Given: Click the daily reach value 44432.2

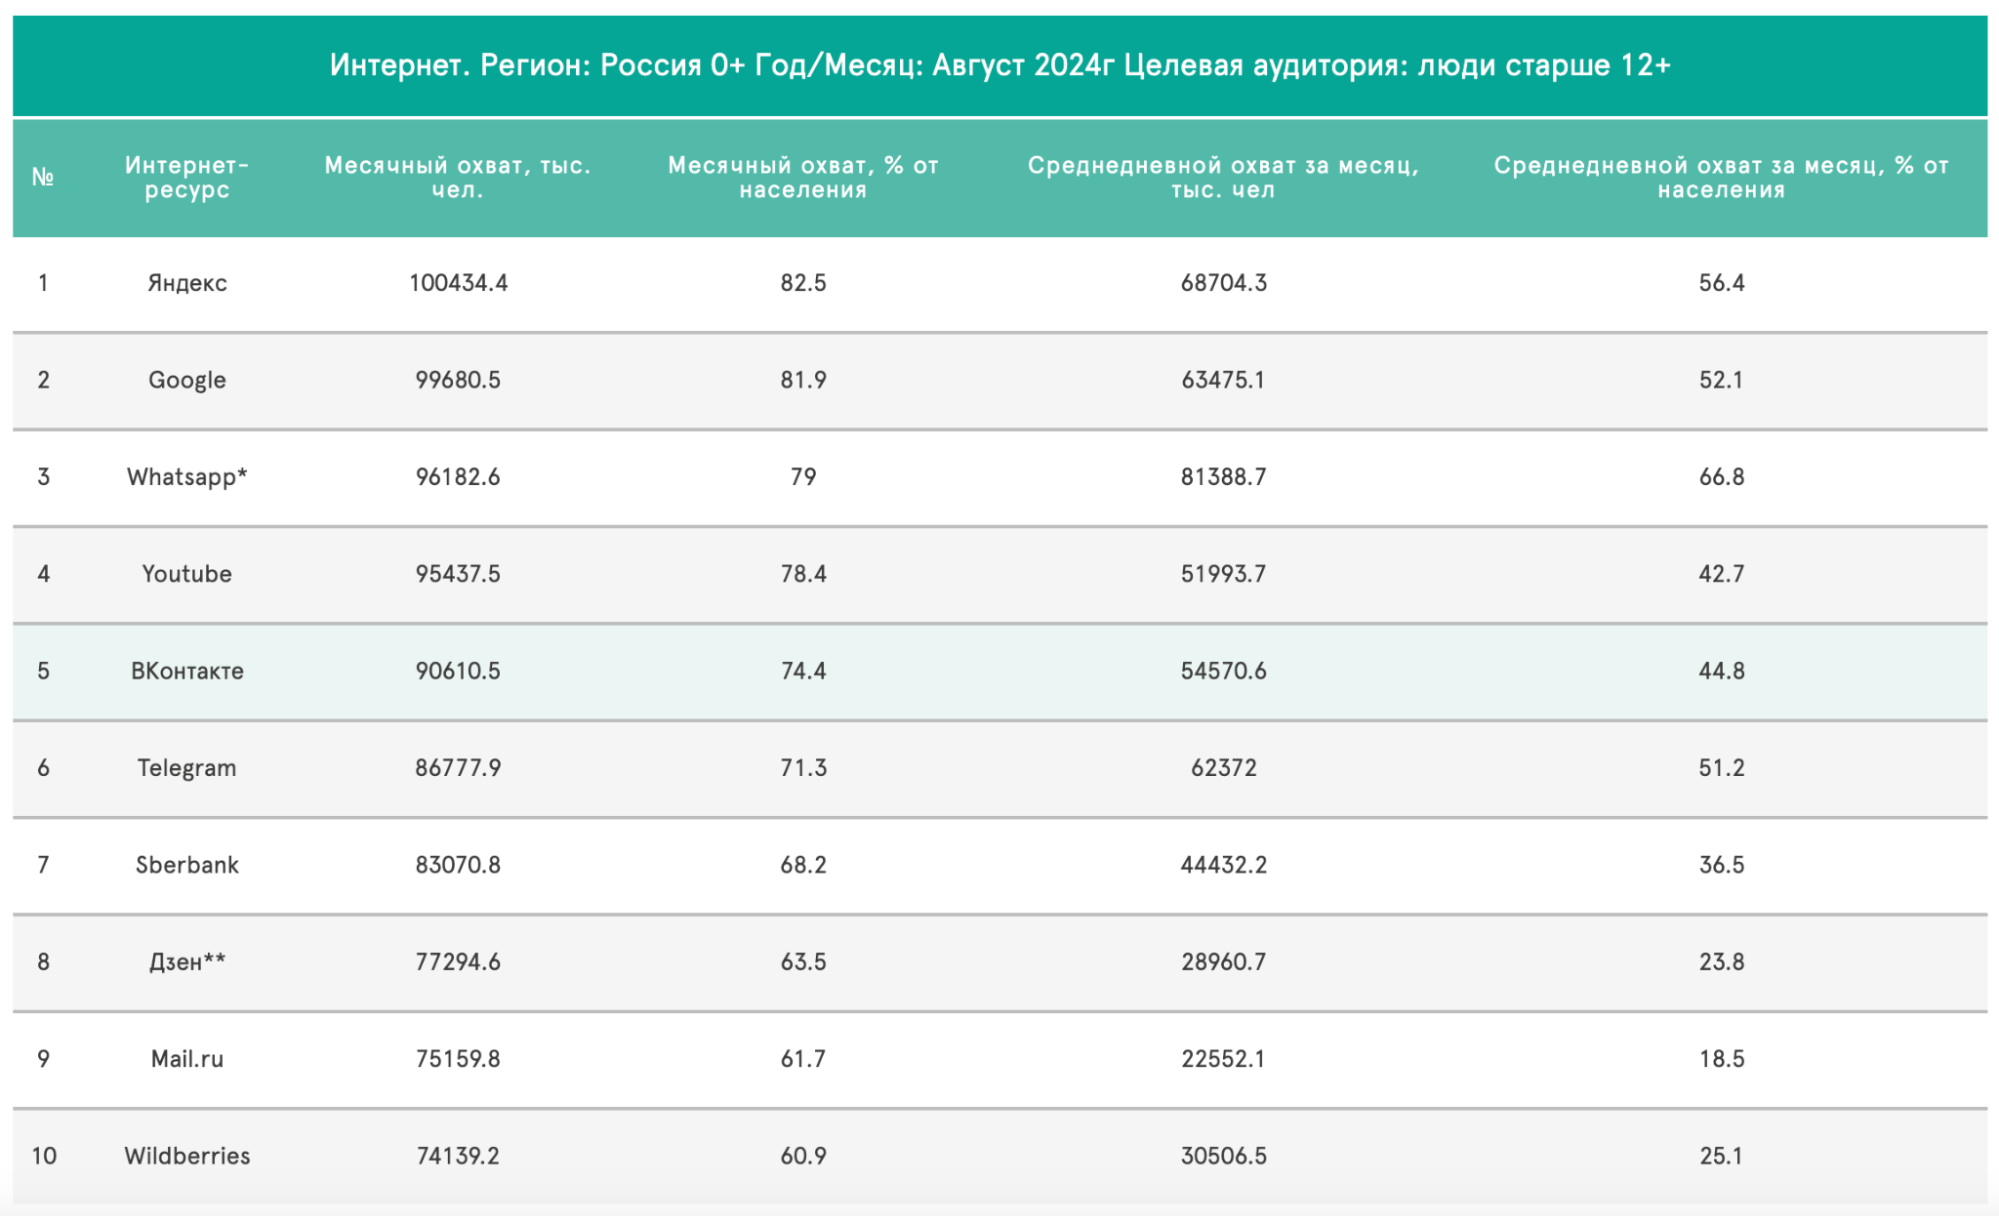Looking at the screenshot, I should tap(1223, 865).
